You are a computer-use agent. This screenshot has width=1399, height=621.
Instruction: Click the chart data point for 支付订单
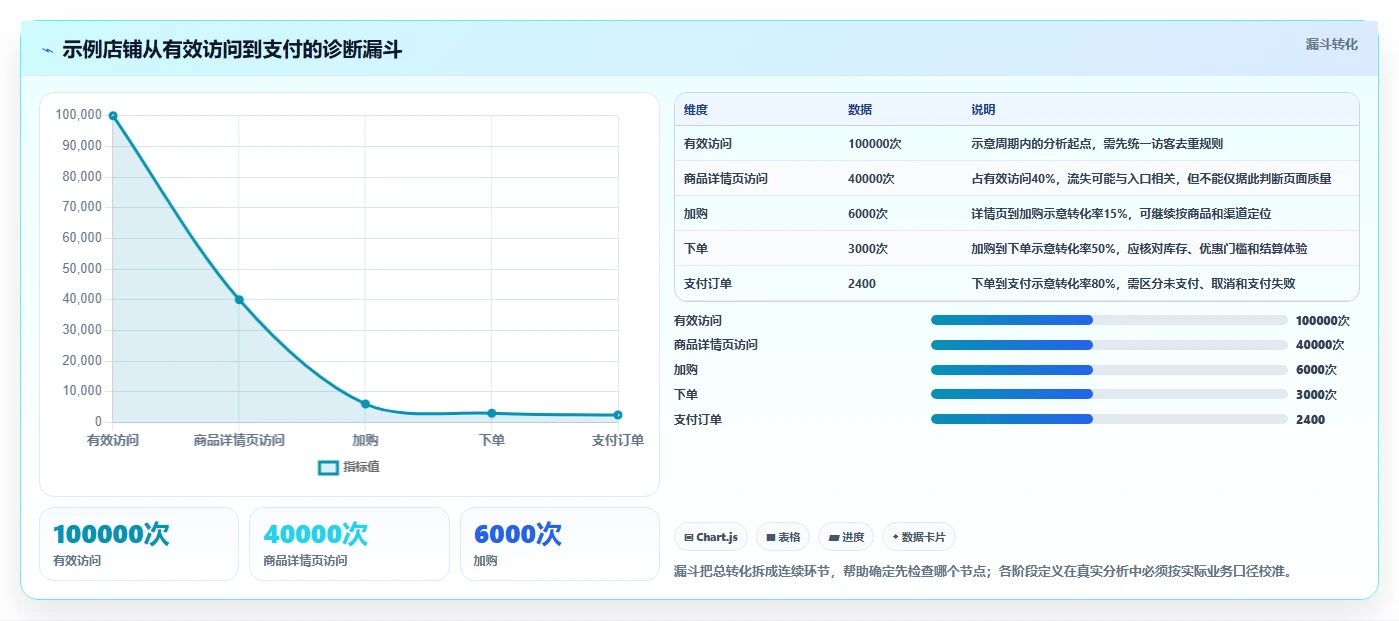[x=618, y=415]
